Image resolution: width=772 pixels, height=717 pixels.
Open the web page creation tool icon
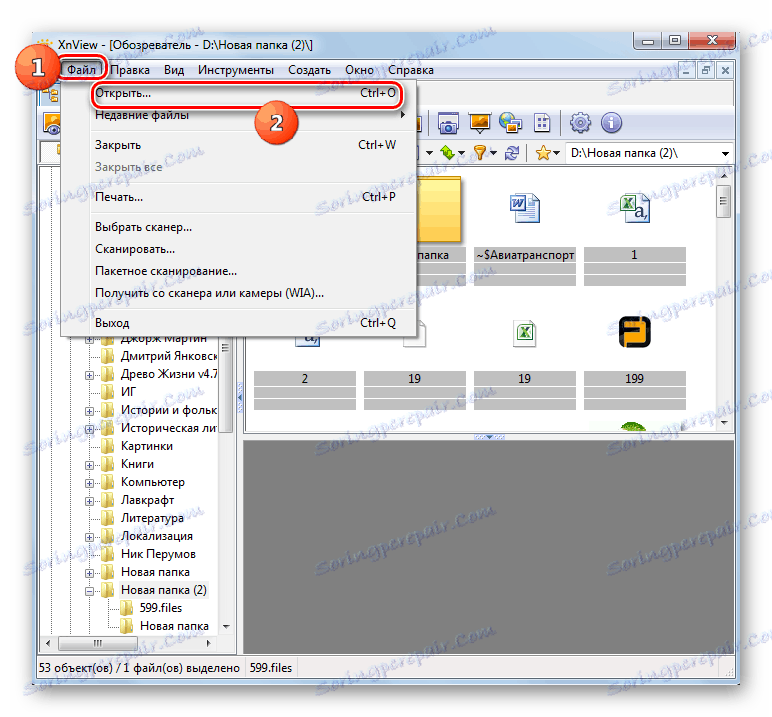click(510, 123)
